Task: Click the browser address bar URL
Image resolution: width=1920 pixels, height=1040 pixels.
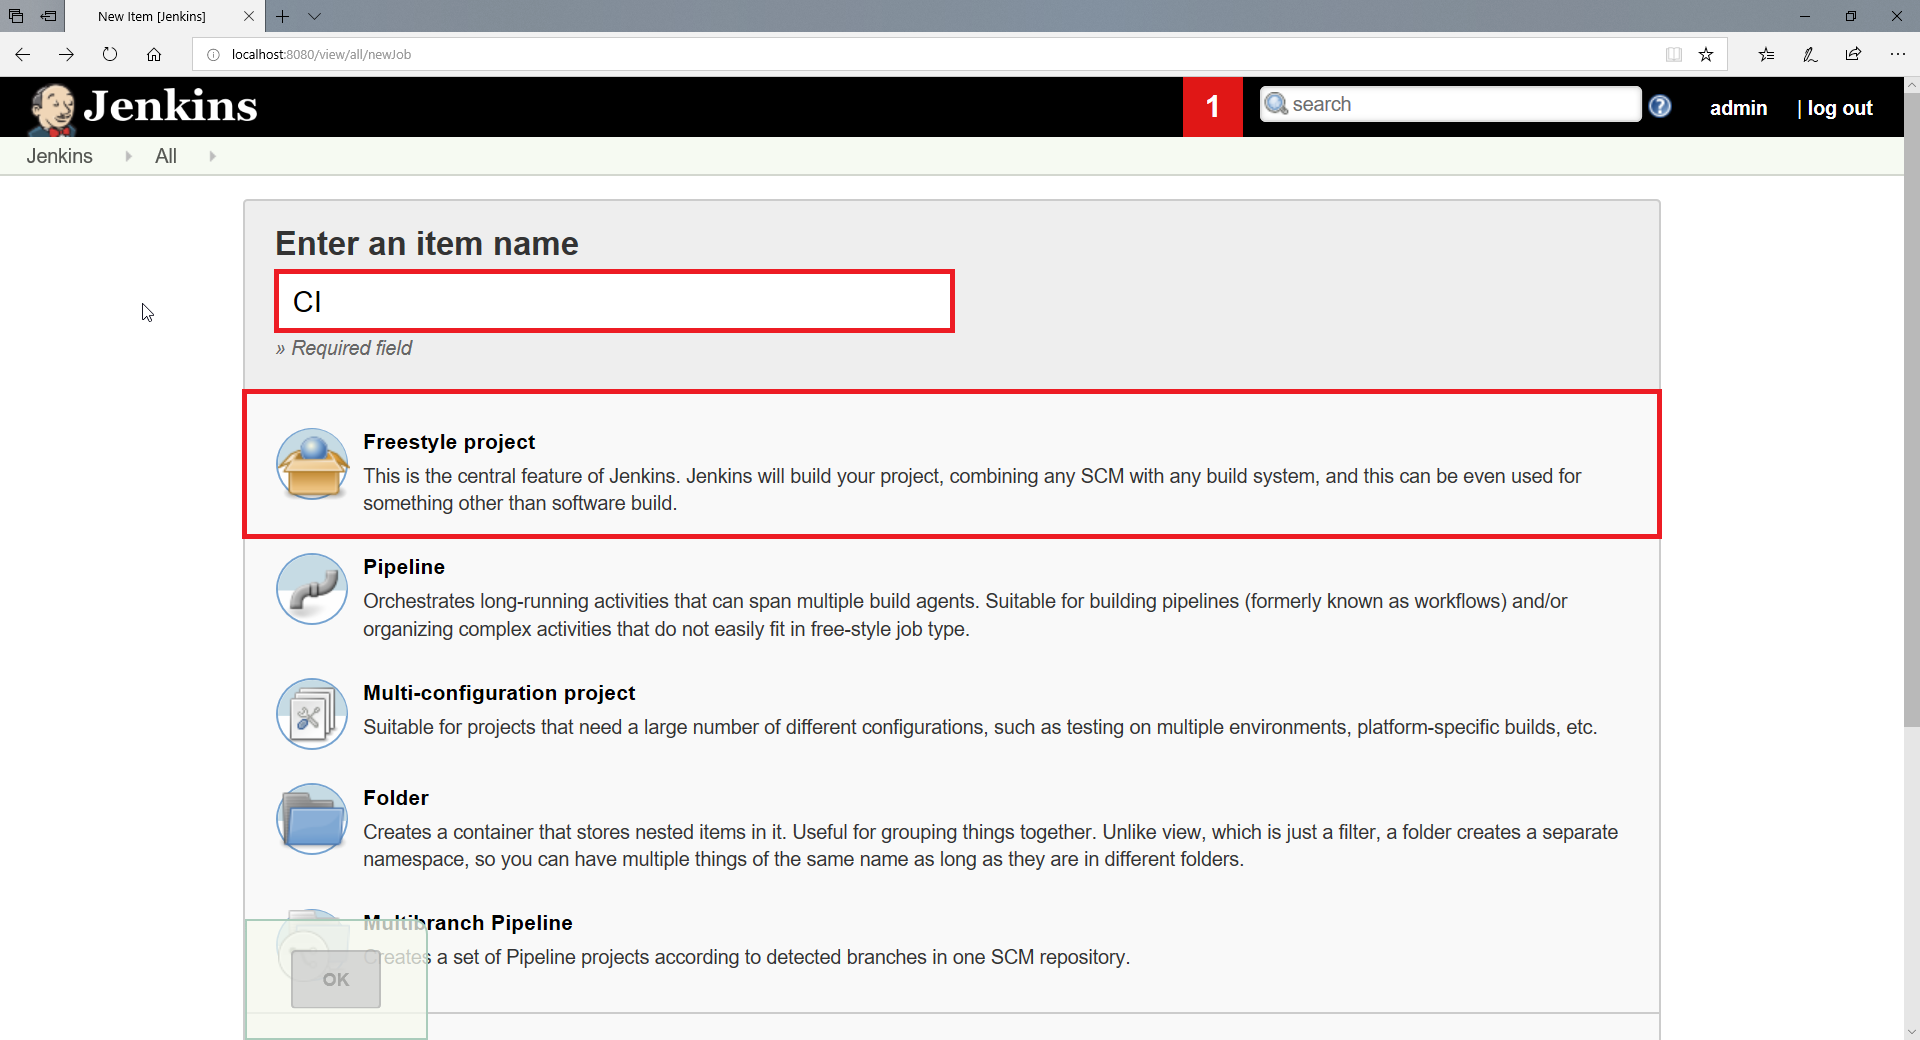Action: (321, 55)
